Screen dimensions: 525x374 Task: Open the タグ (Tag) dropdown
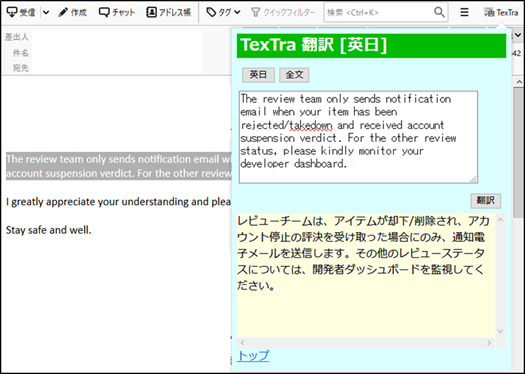click(x=223, y=13)
